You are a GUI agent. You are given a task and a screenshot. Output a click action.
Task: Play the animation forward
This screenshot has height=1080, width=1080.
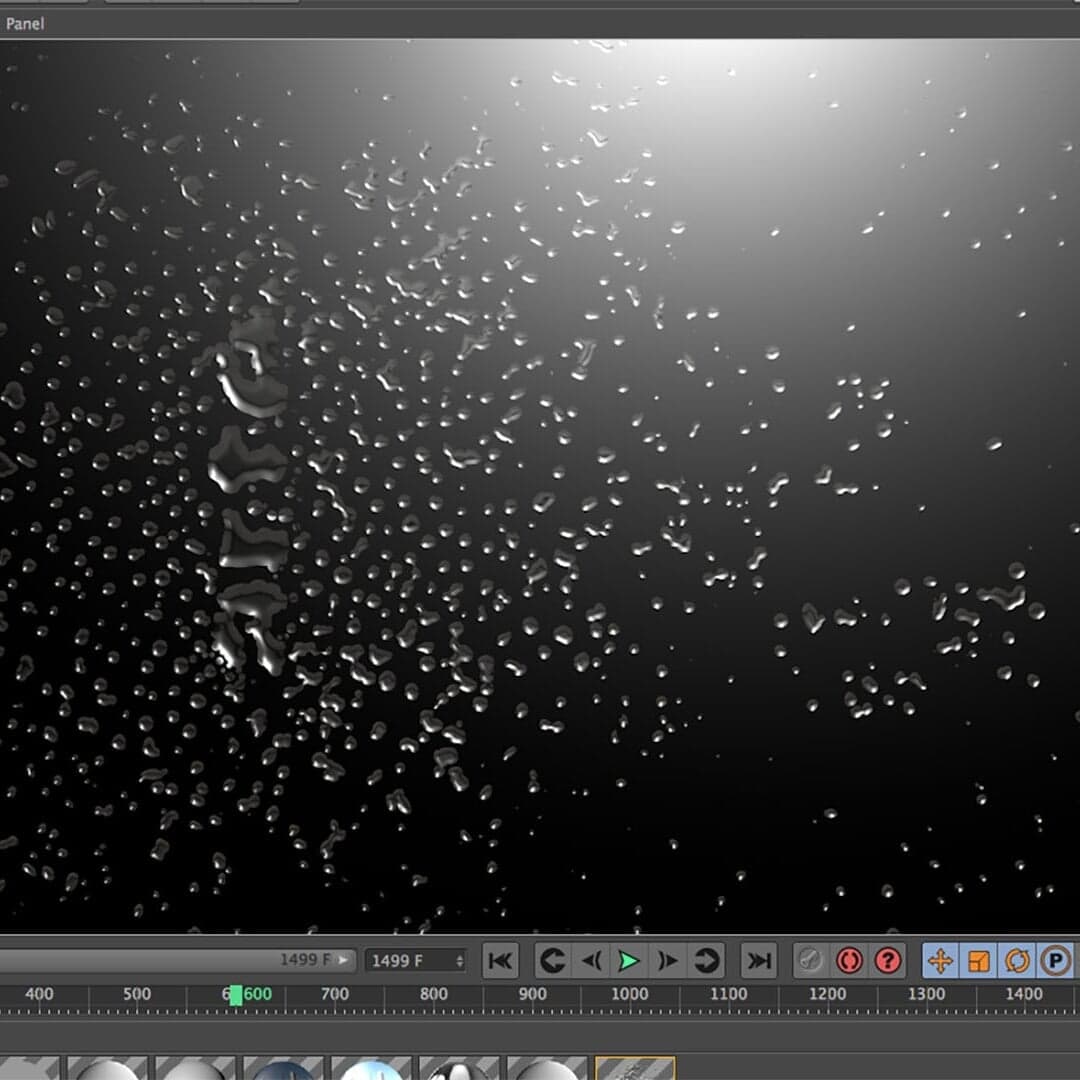[630, 961]
